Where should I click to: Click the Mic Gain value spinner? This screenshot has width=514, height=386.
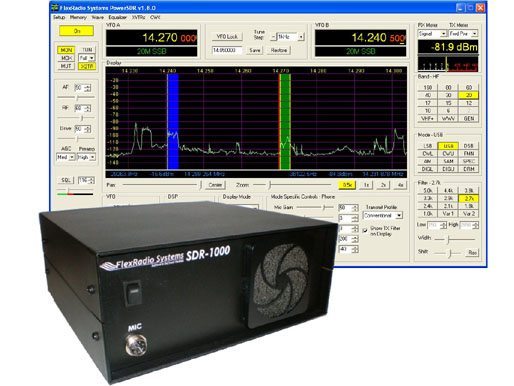348,208
